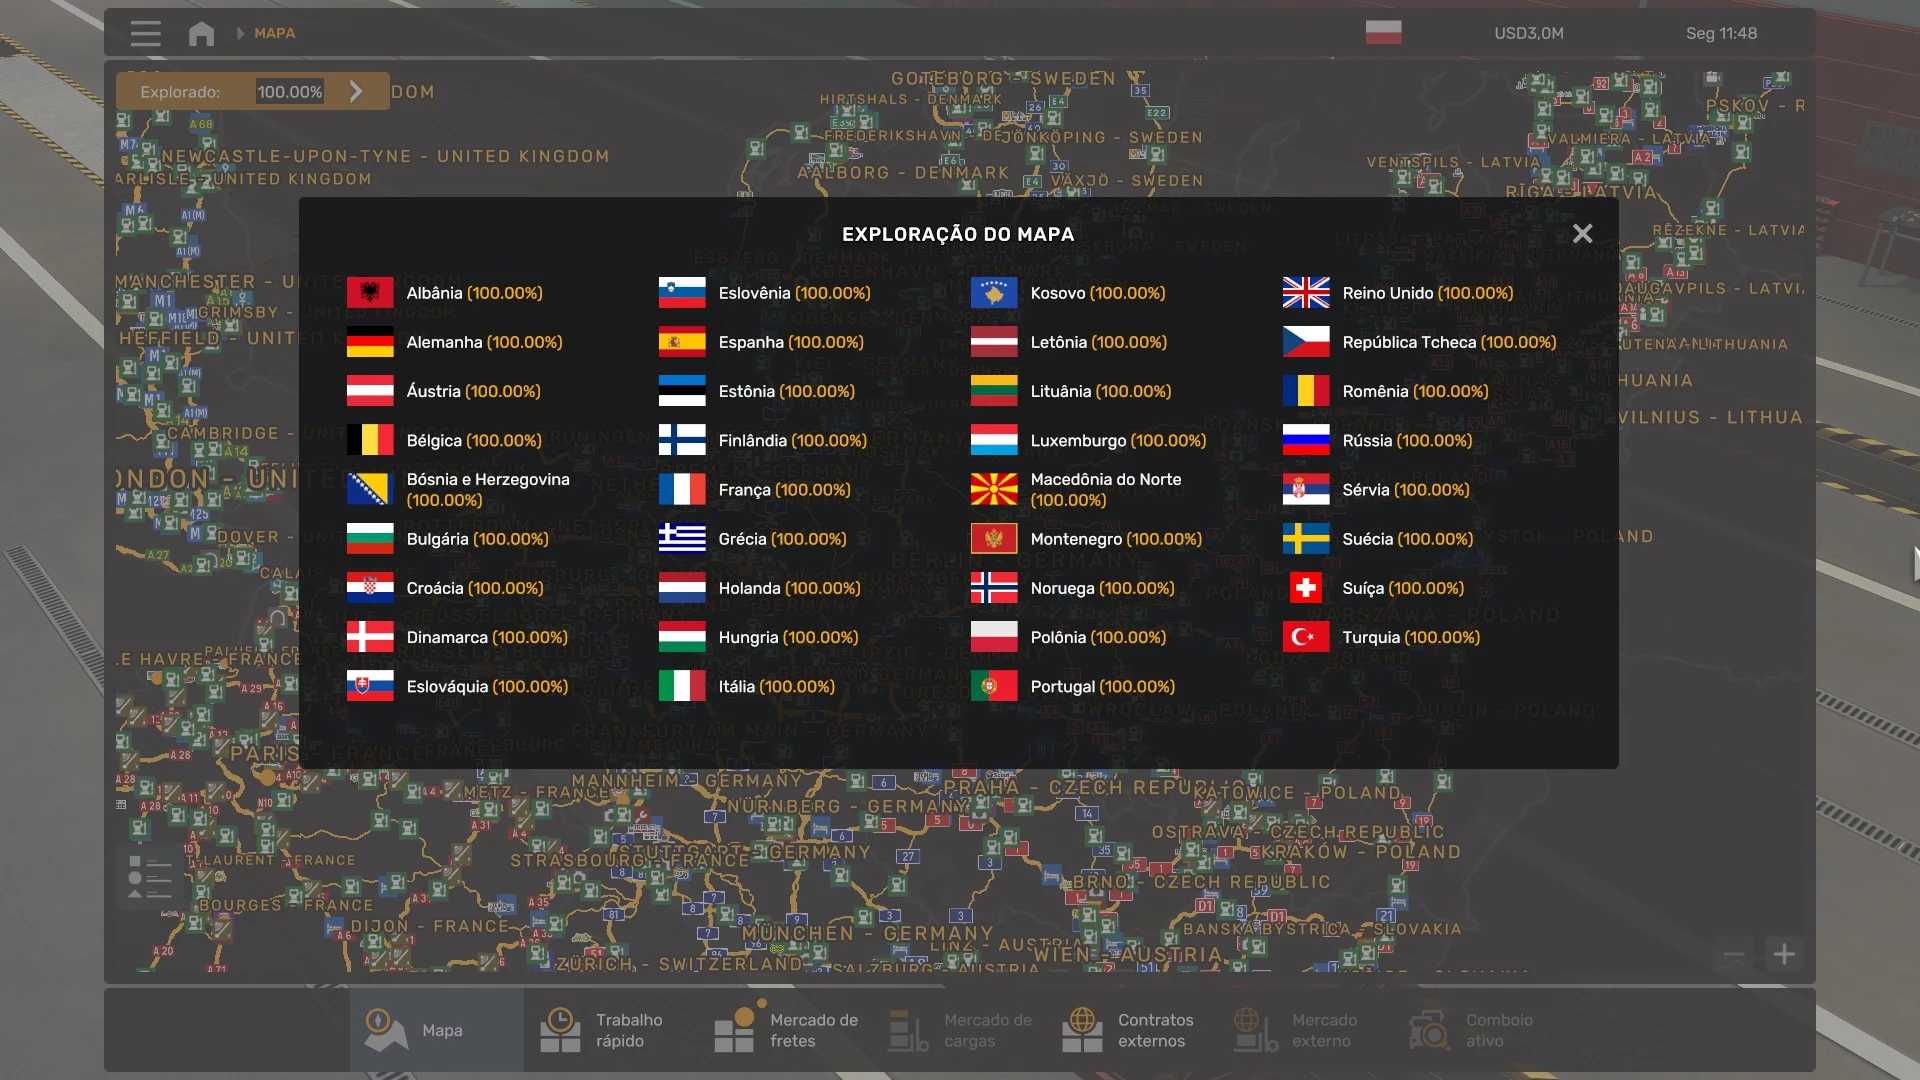The height and width of the screenshot is (1080, 1920).
Task: Select Reino Unido country entry
Action: [x=1426, y=293]
